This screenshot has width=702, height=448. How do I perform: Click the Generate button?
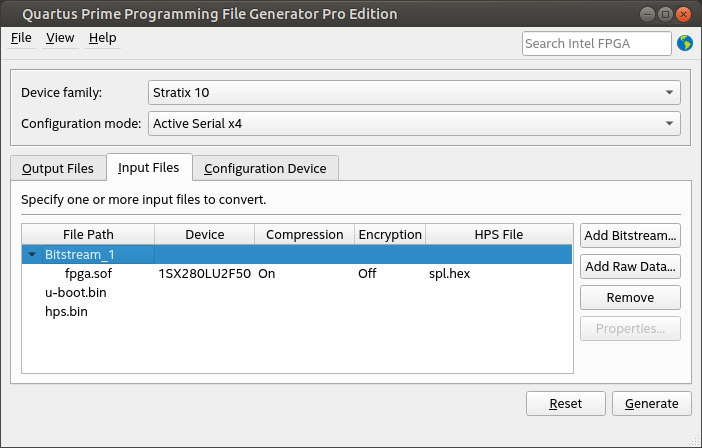point(651,404)
